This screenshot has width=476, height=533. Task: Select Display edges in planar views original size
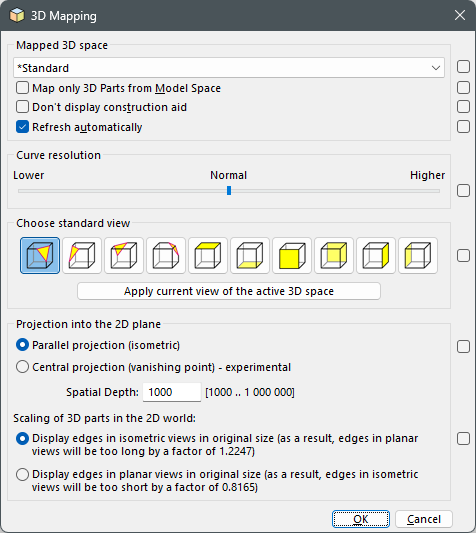tap(22, 474)
